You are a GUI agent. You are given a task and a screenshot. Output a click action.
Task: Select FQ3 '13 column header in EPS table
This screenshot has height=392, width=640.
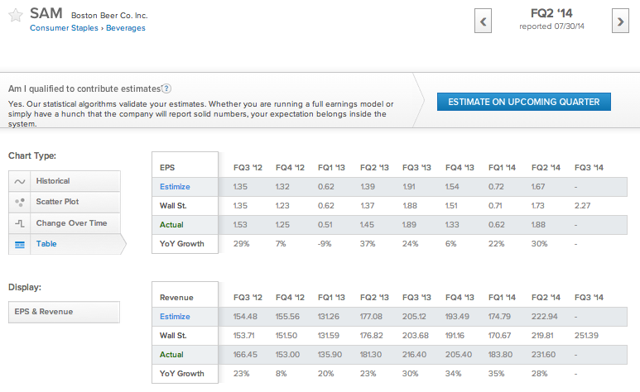[417, 167]
